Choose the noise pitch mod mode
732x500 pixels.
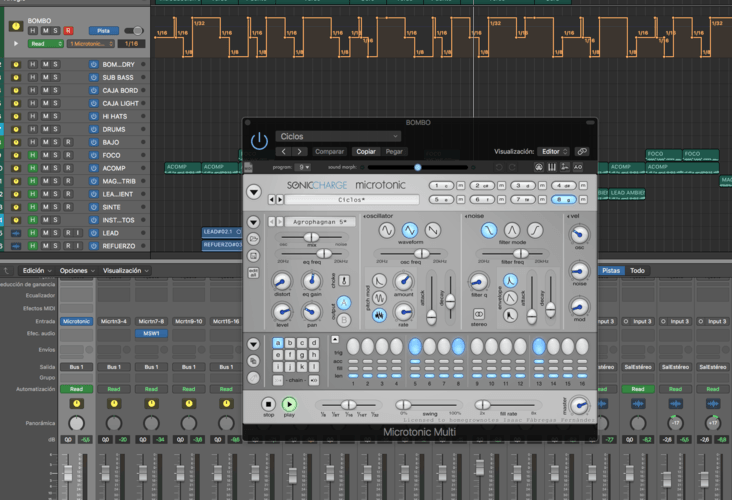(379, 315)
